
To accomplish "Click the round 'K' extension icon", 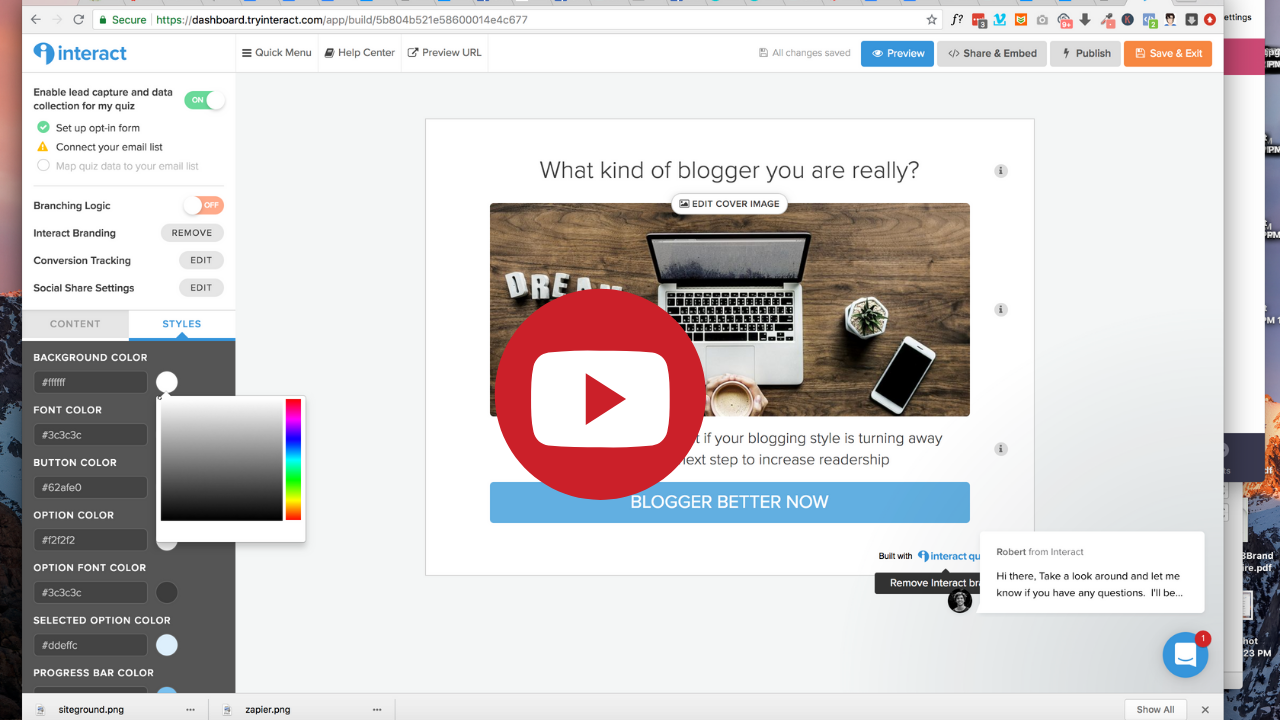I will 1127,19.
